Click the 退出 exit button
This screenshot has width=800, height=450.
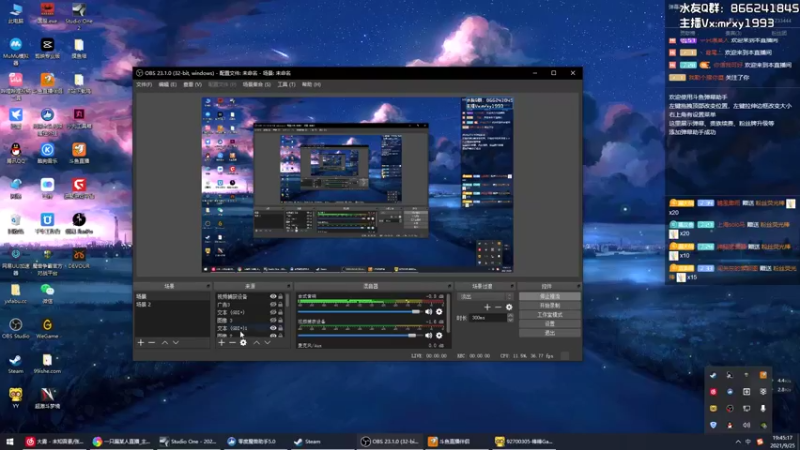point(549,333)
